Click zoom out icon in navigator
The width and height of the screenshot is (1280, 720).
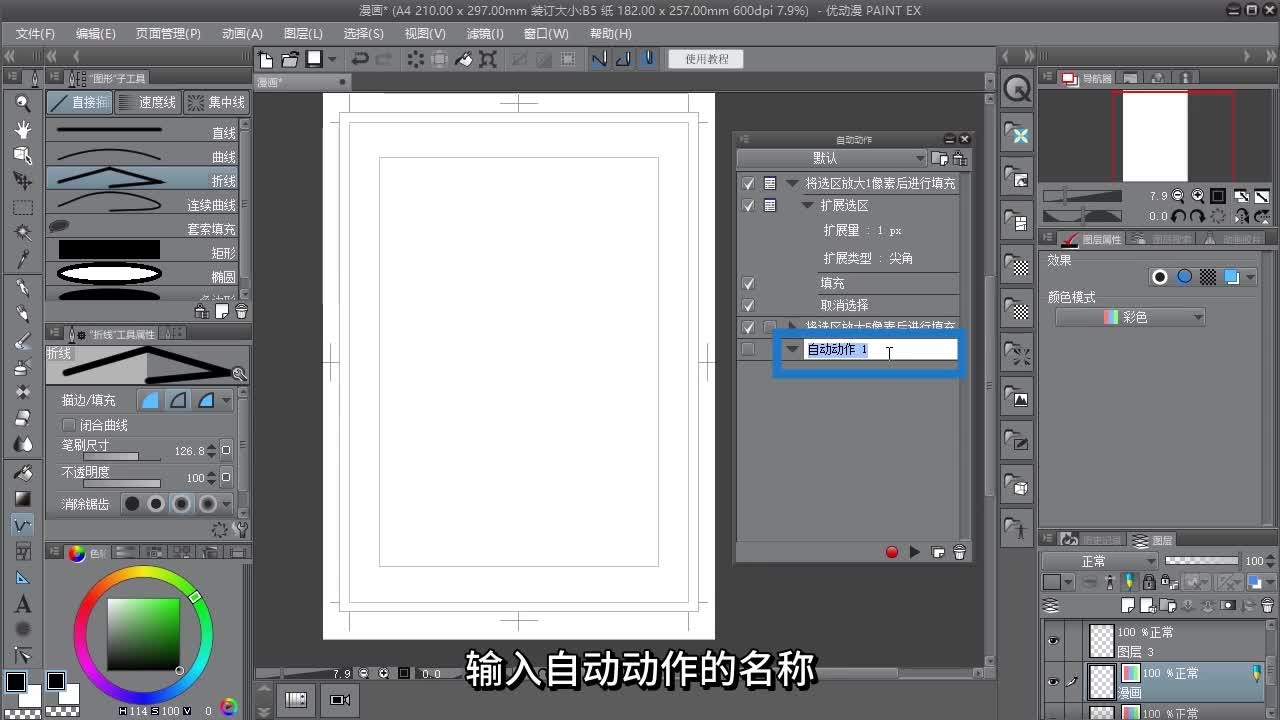1178,196
